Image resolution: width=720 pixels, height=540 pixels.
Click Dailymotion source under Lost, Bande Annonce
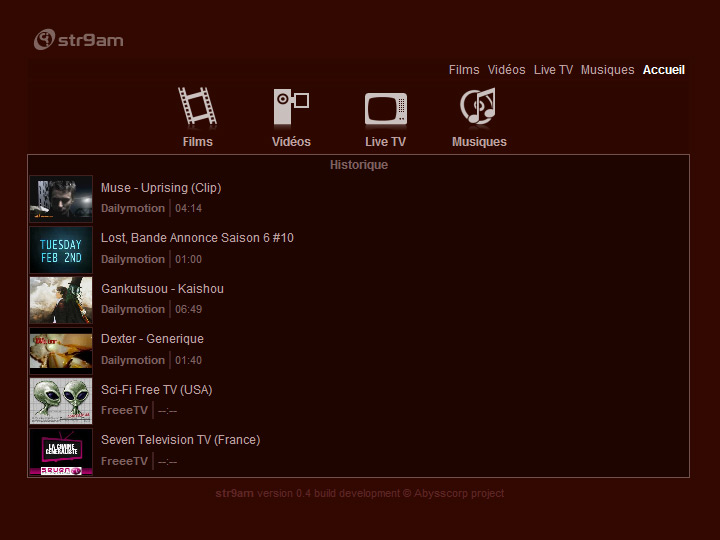click(x=133, y=259)
